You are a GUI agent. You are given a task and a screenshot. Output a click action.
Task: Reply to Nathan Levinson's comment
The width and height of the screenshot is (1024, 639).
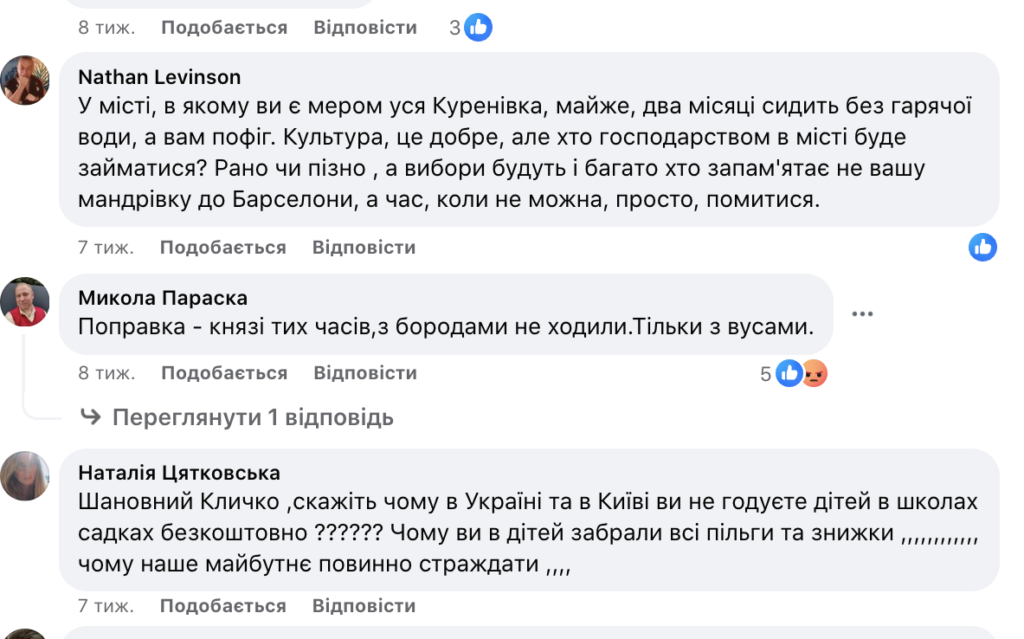pyautogui.click(x=364, y=247)
